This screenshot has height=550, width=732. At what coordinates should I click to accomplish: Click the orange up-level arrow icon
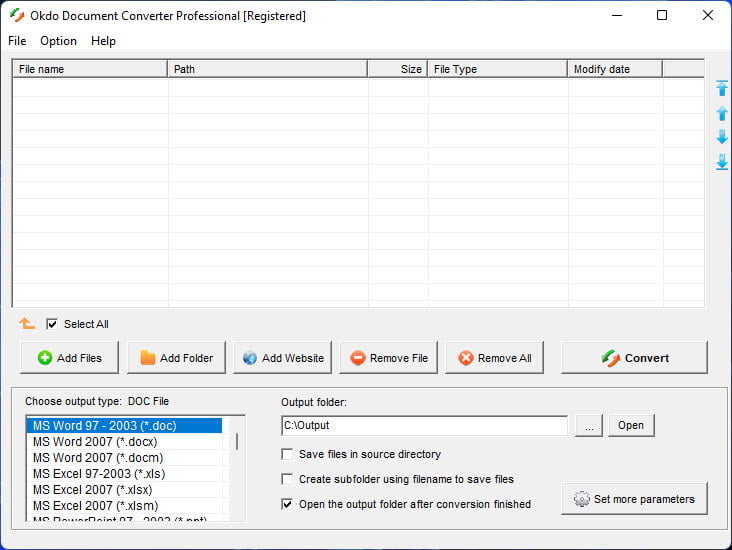(x=27, y=323)
